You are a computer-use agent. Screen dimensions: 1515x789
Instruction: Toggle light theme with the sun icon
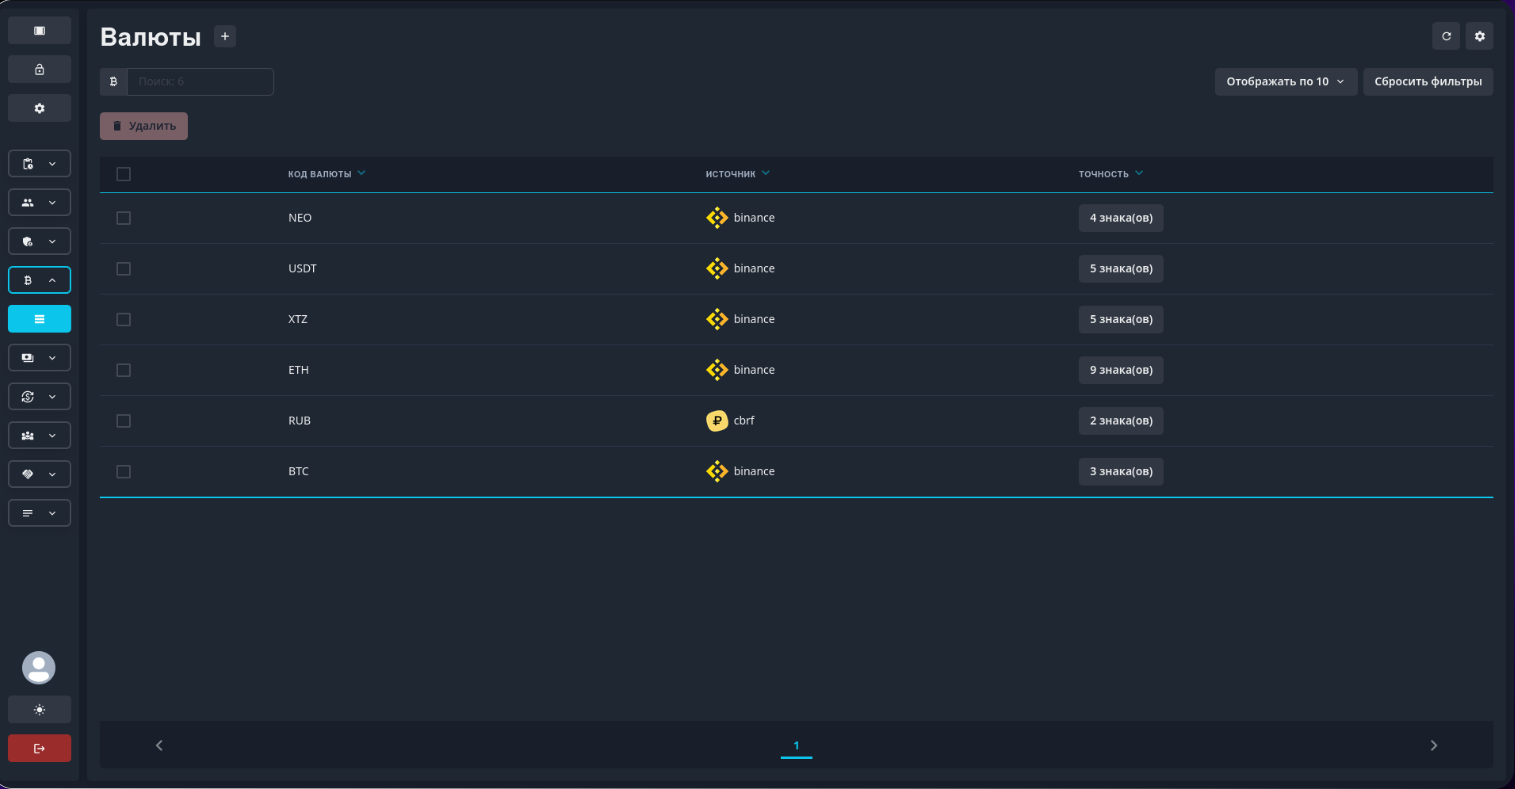(40, 709)
